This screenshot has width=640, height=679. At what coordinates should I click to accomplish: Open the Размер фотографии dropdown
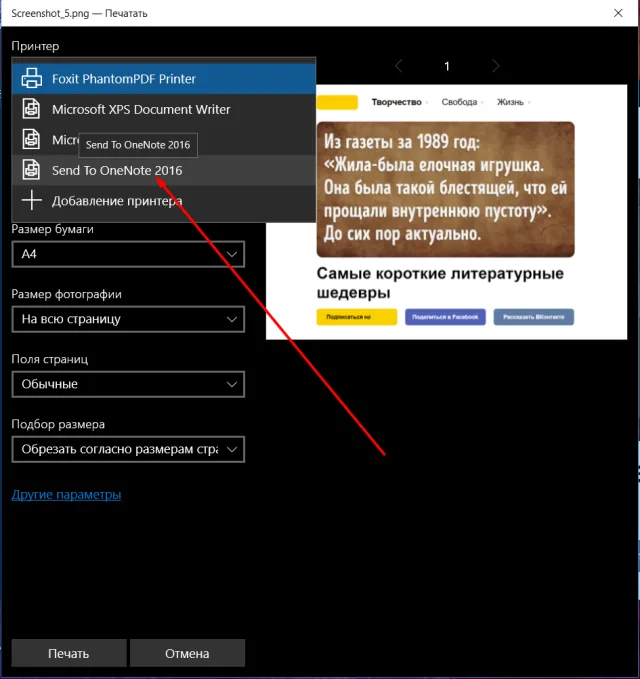128,319
